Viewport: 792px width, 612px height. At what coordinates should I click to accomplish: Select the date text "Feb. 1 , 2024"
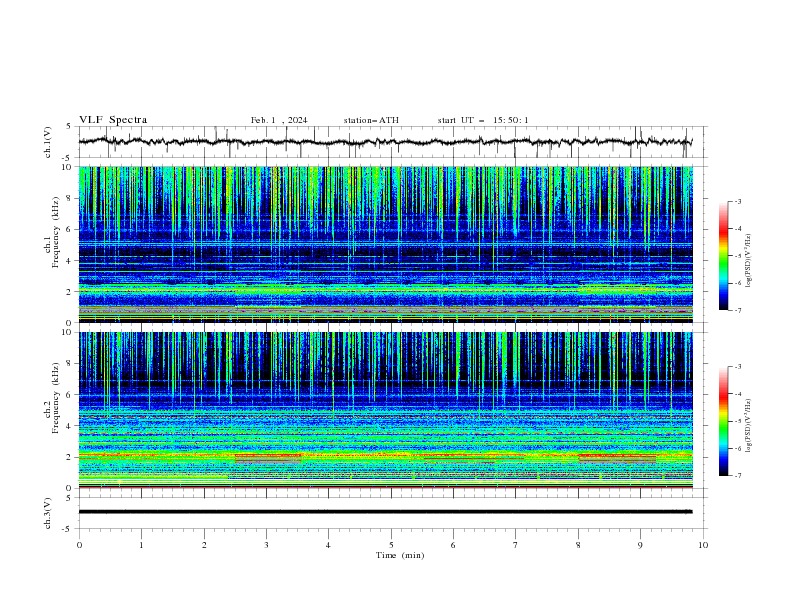click(x=279, y=120)
